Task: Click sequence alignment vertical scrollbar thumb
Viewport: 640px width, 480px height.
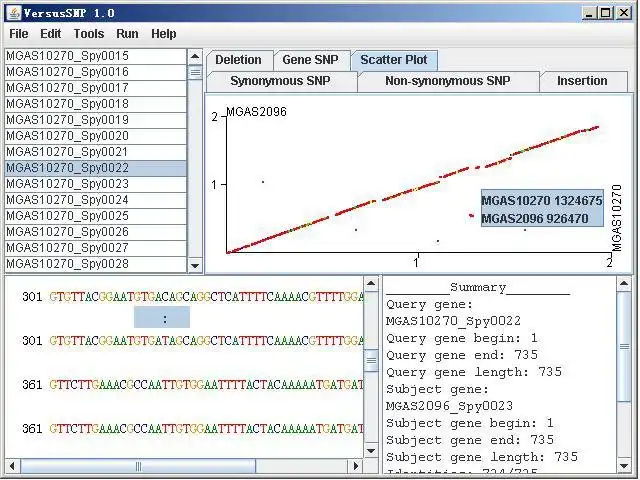Action: [371, 360]
